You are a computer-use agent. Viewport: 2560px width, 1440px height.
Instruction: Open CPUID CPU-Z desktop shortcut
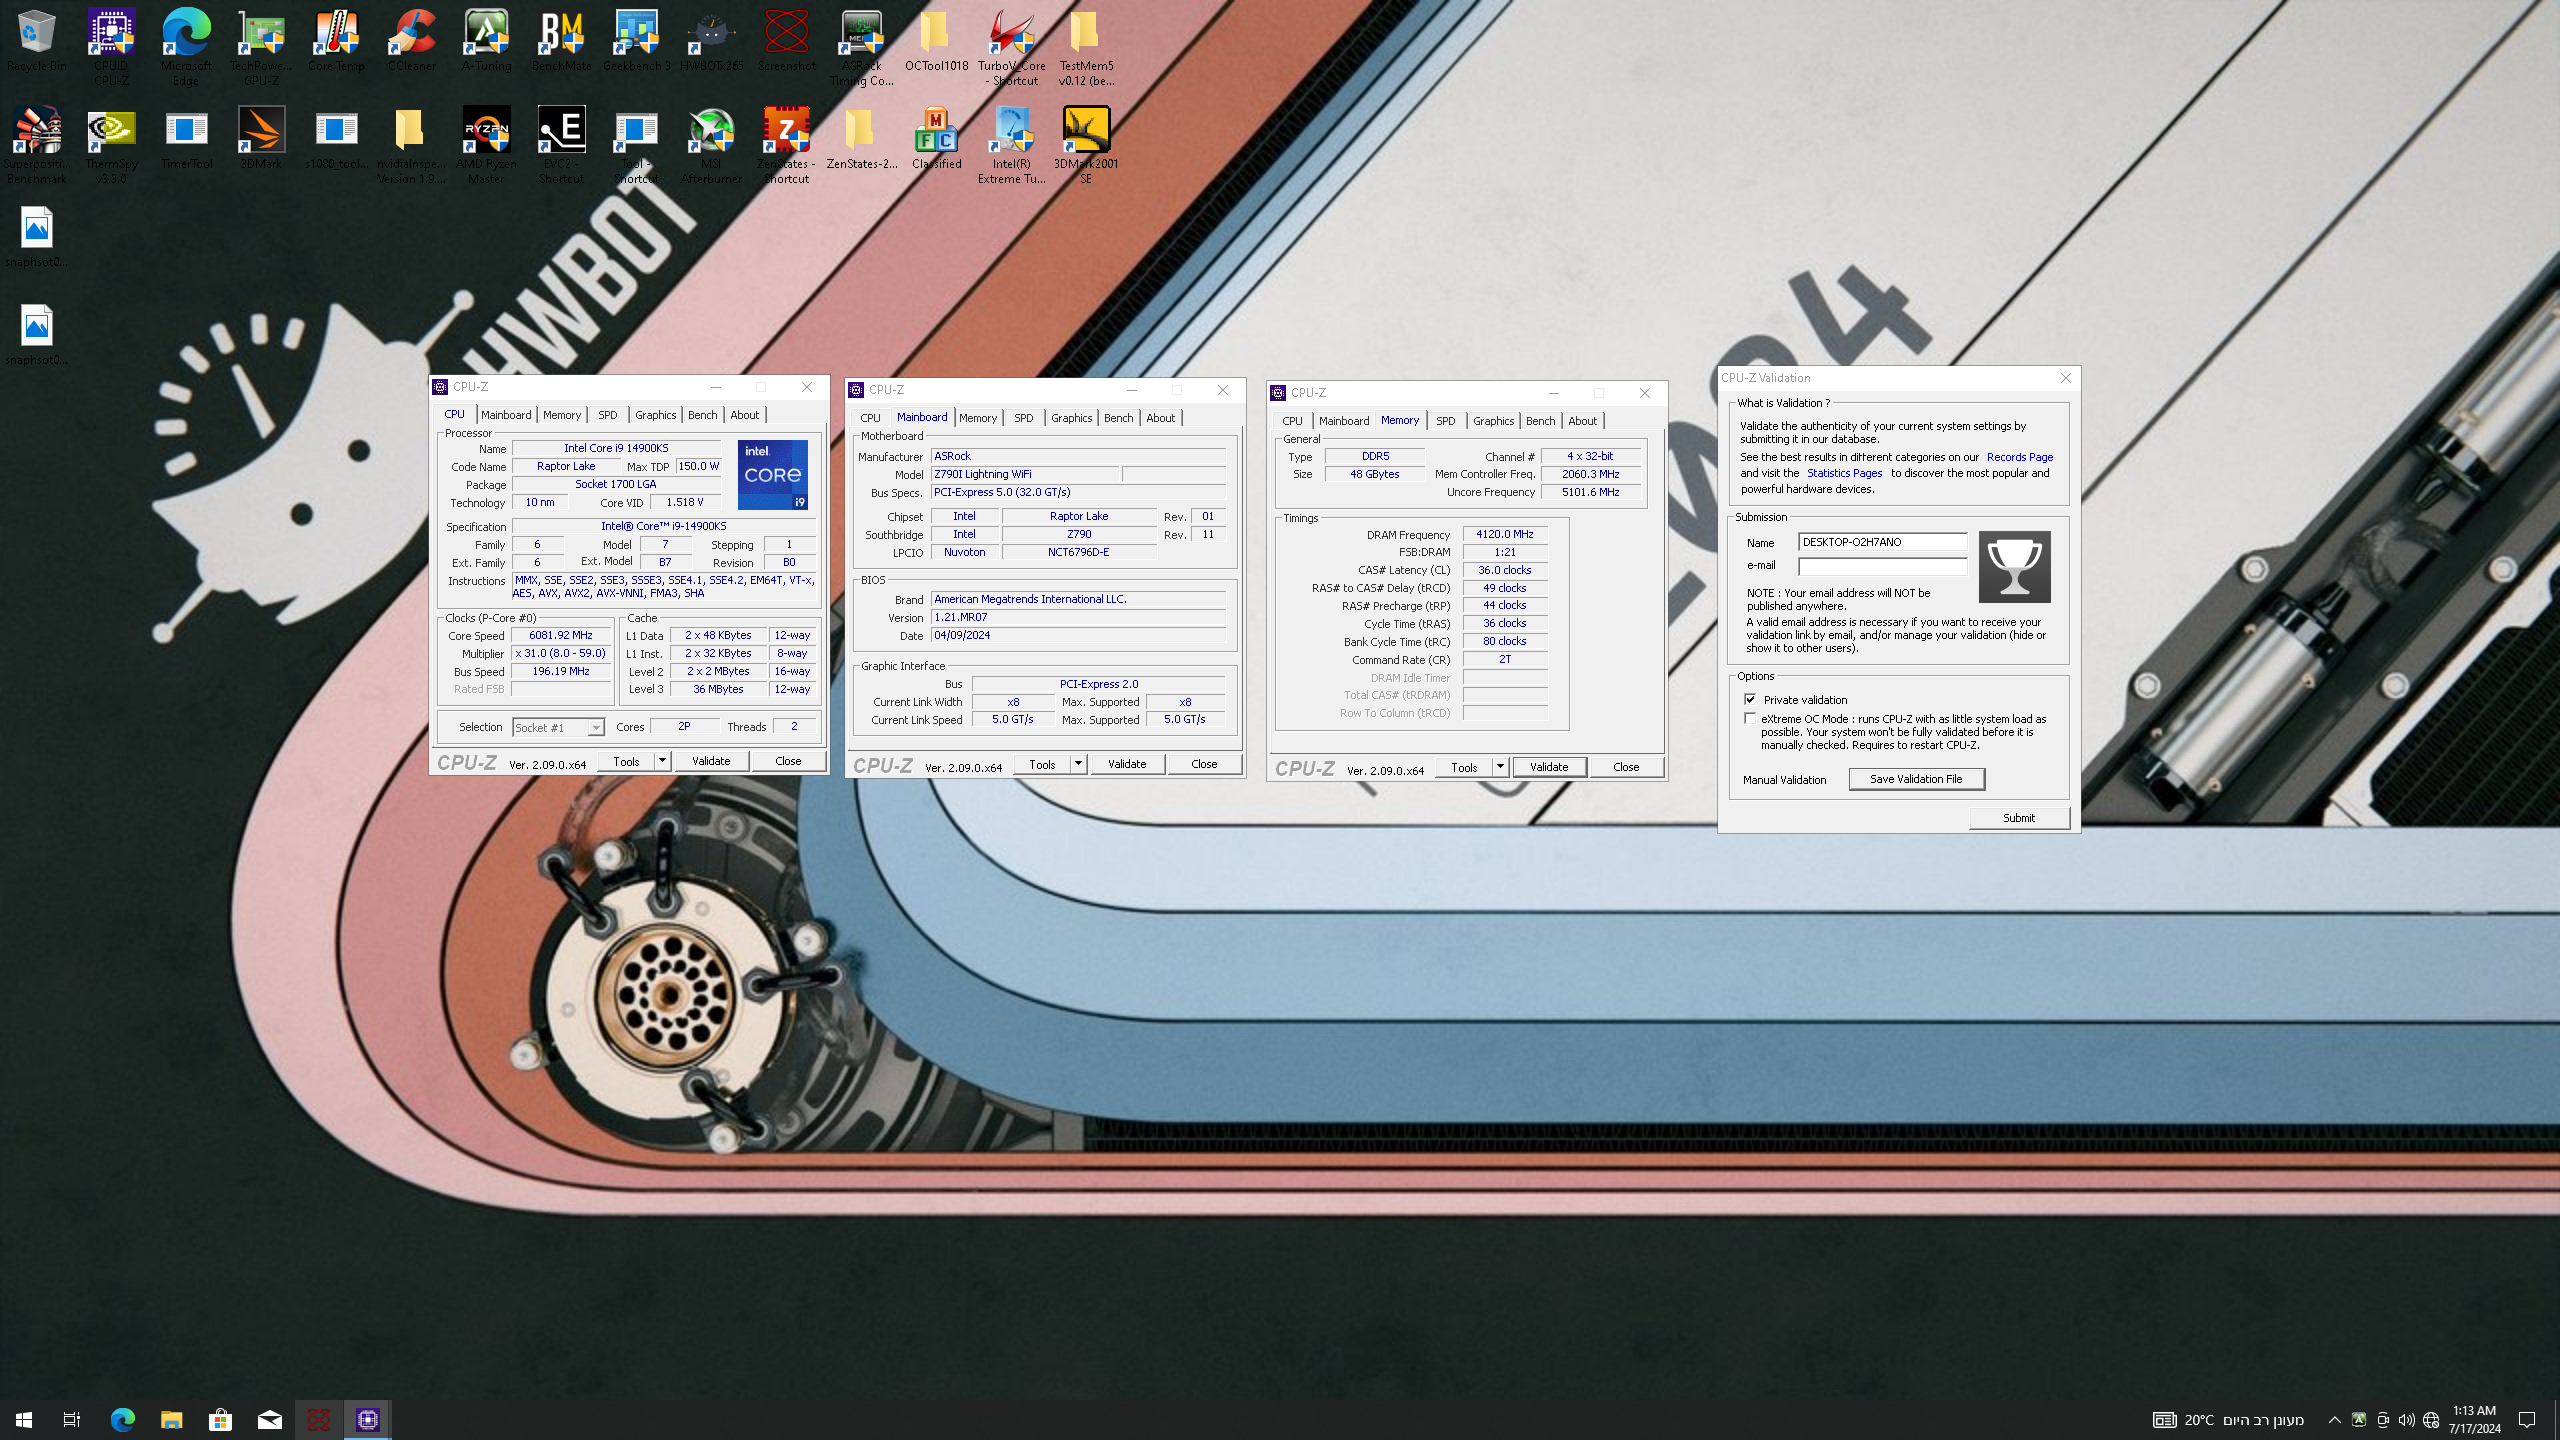click(x=111, y=46)
